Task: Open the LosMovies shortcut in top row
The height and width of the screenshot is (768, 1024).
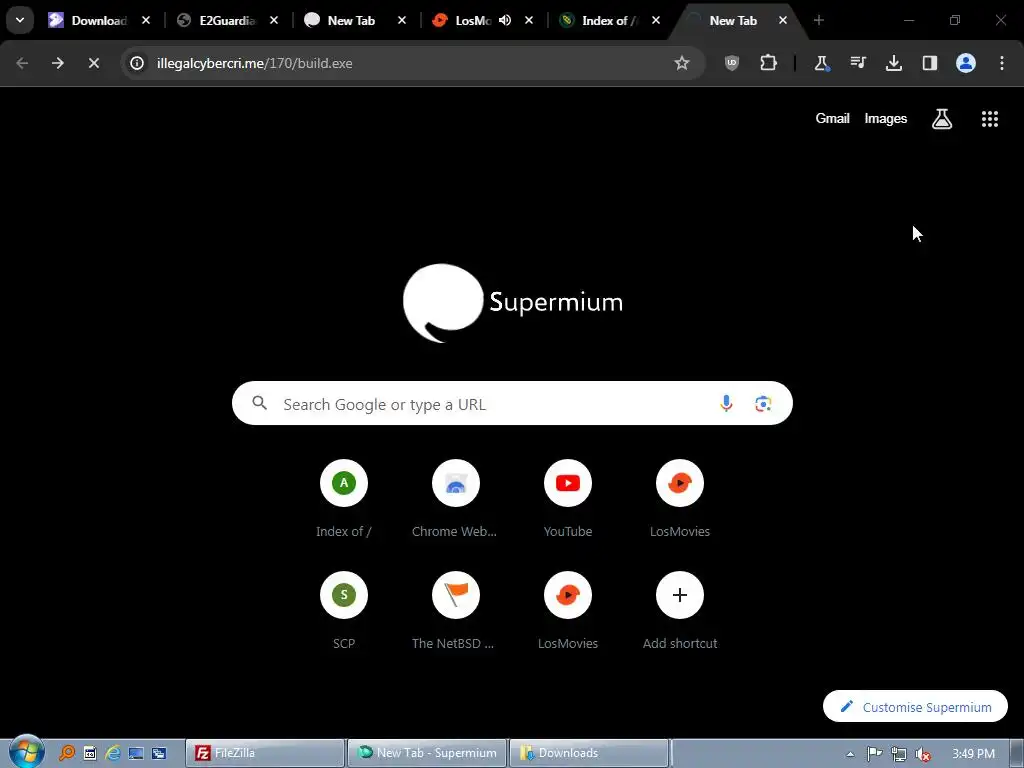Action: click(x=679, y=499)
